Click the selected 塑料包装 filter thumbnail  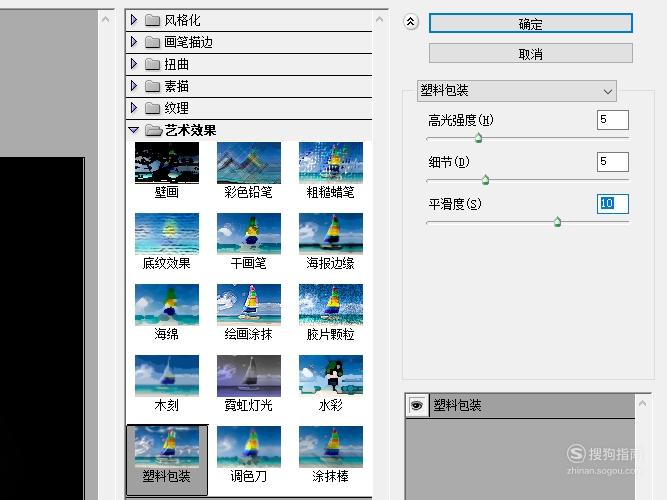pyautogui.click(x=167, y=447)
